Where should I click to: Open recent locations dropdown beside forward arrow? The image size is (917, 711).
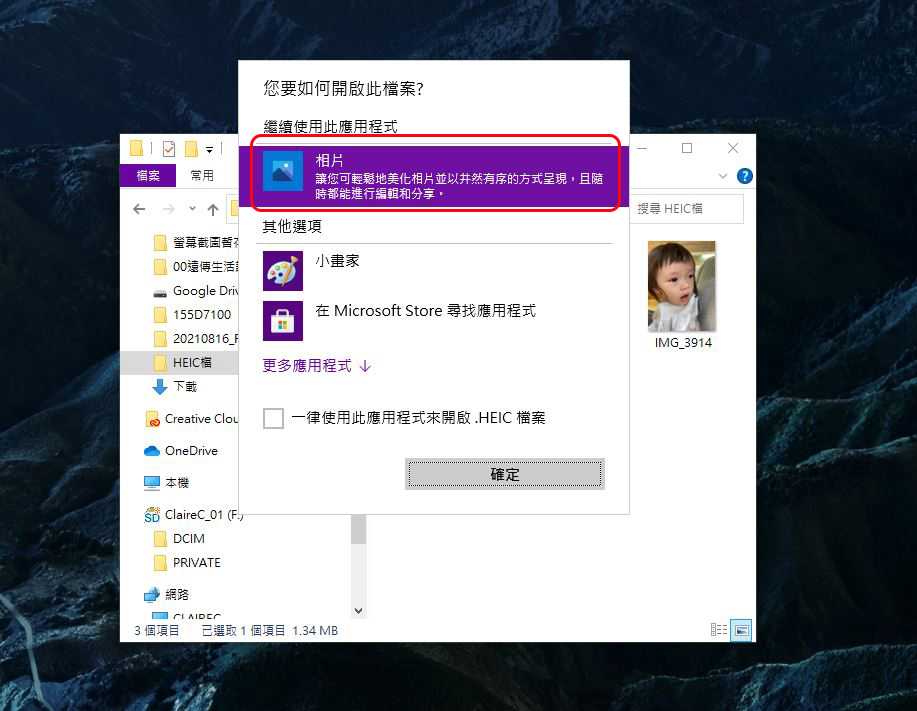click(191, 209)
